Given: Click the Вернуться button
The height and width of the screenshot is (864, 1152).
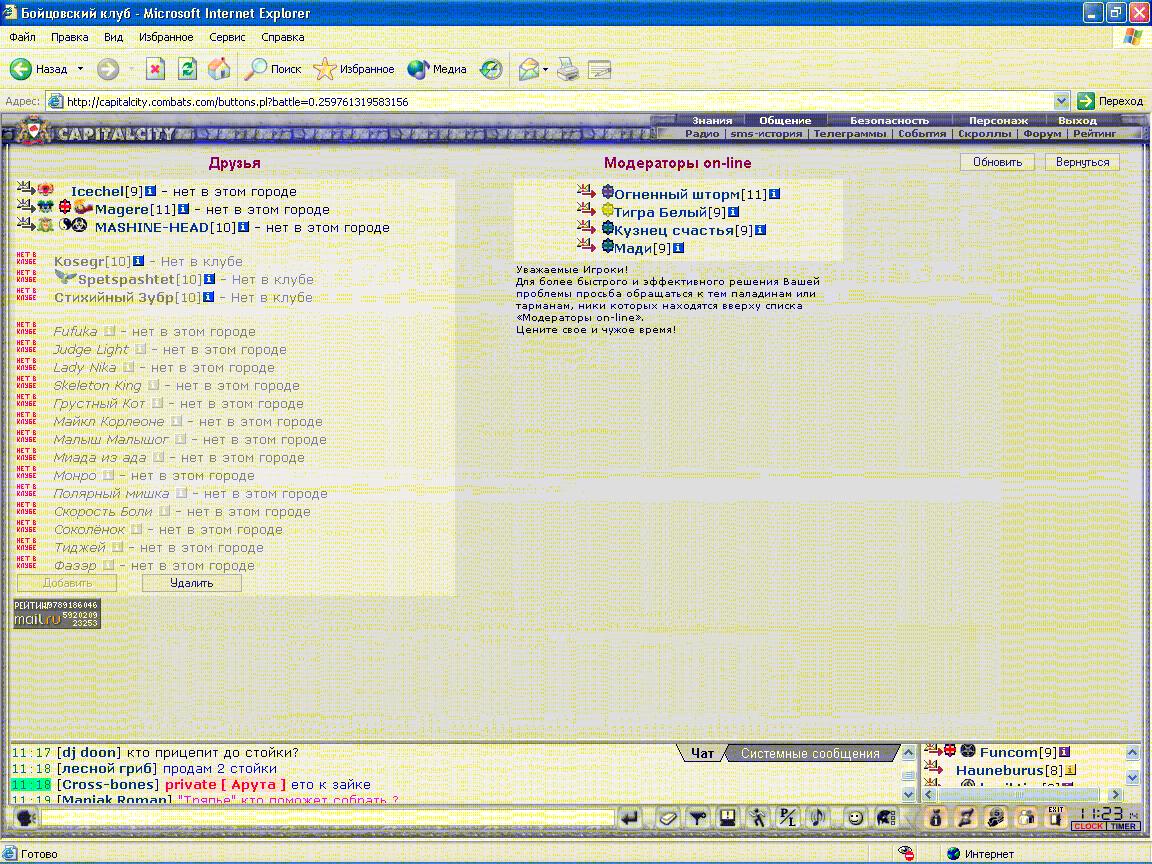Looking at the screenshot, I should tap(1082, 162).
